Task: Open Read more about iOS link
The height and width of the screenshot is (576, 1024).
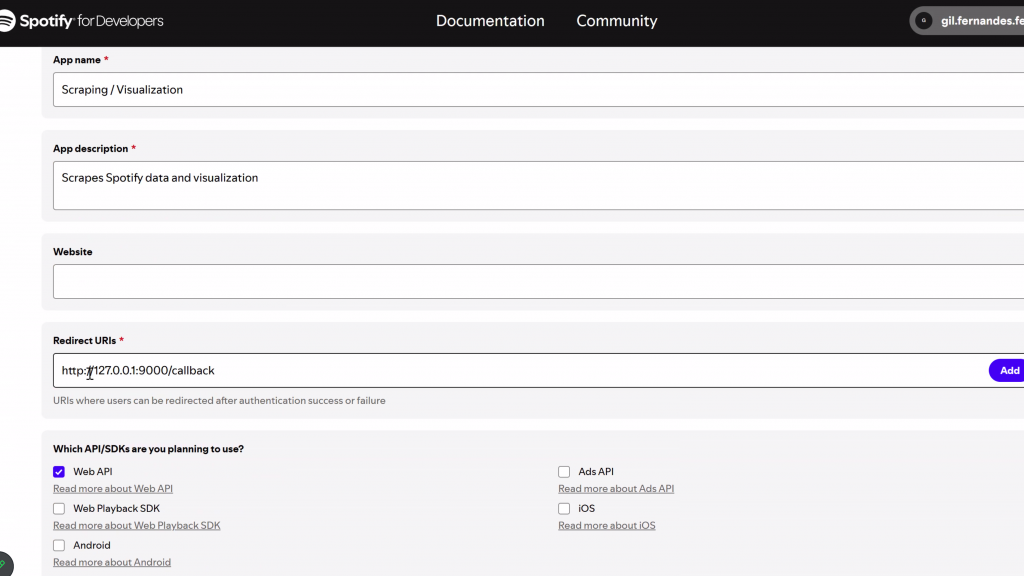Action: point(607,525)
